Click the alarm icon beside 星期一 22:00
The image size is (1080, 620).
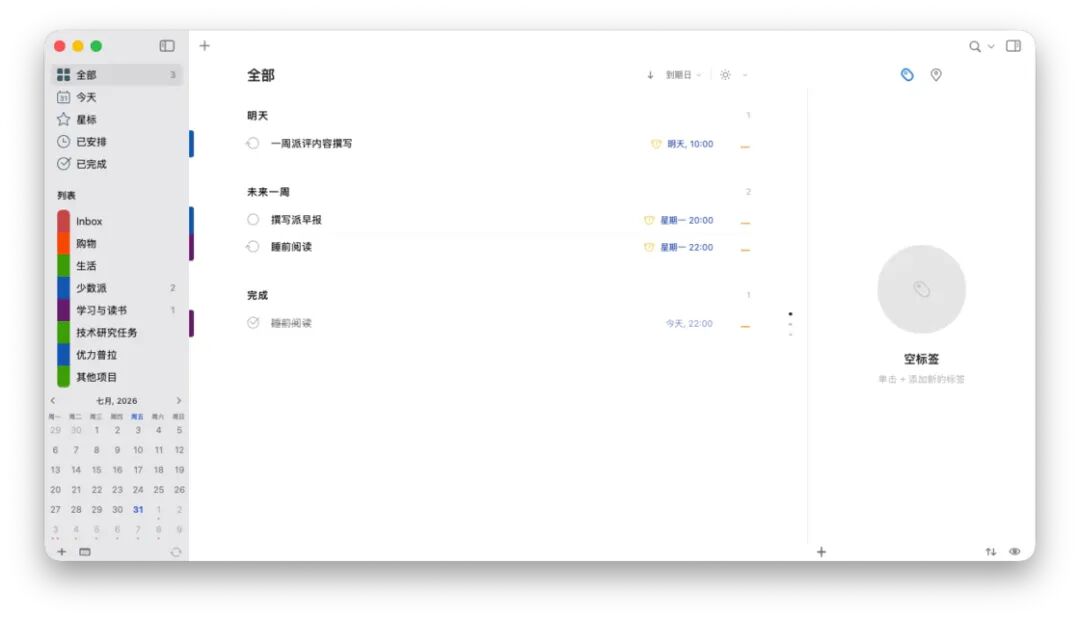(649, 247)
